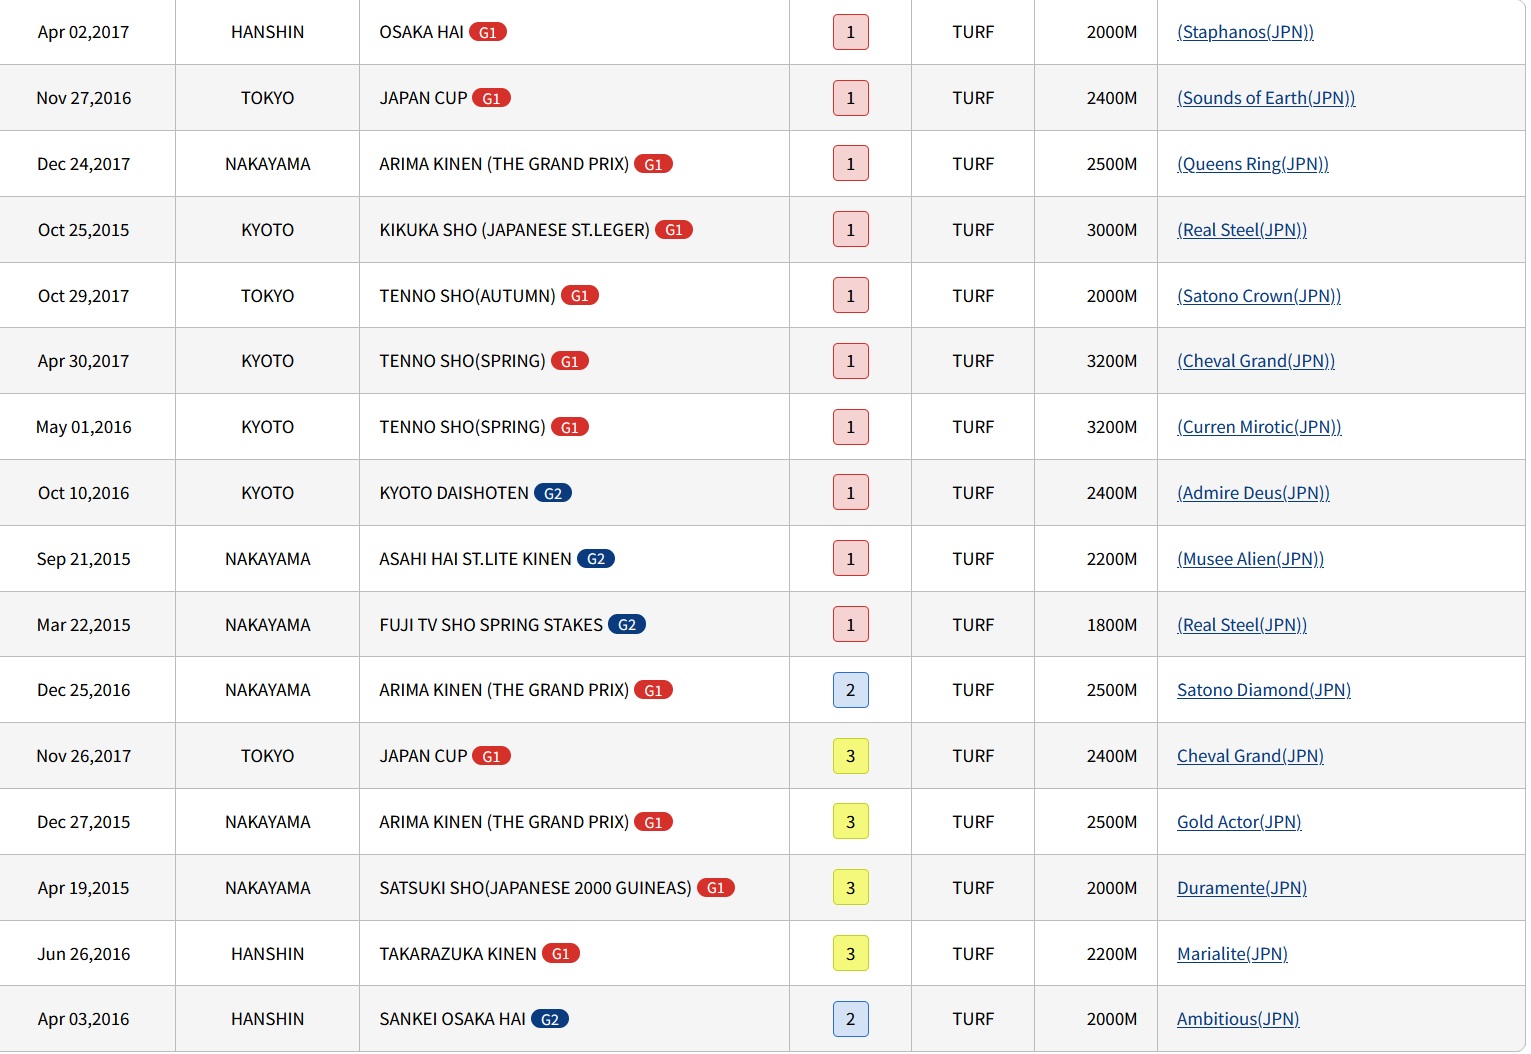Click G1 badge of May 01,2016 TENNO SHO(SPRING)

pyautogui.click(x=569, y=427)
